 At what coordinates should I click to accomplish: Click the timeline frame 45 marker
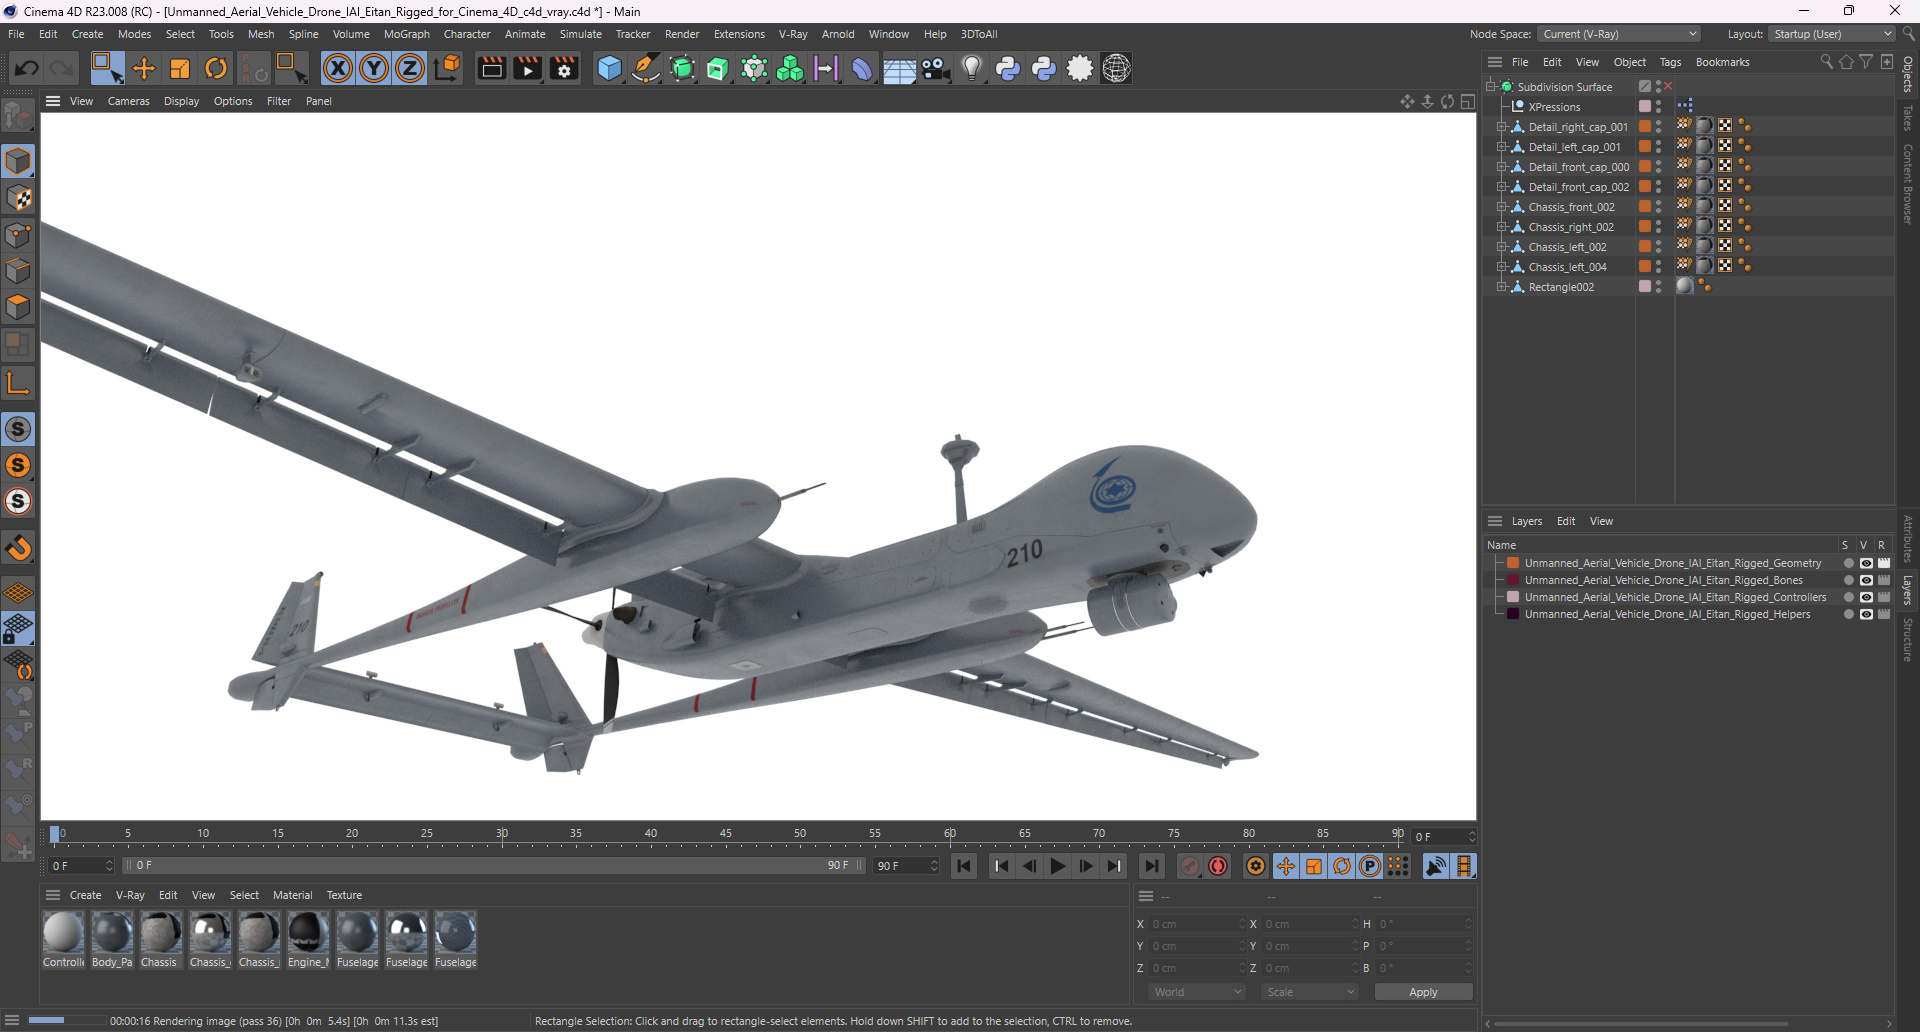pos(725,834)
